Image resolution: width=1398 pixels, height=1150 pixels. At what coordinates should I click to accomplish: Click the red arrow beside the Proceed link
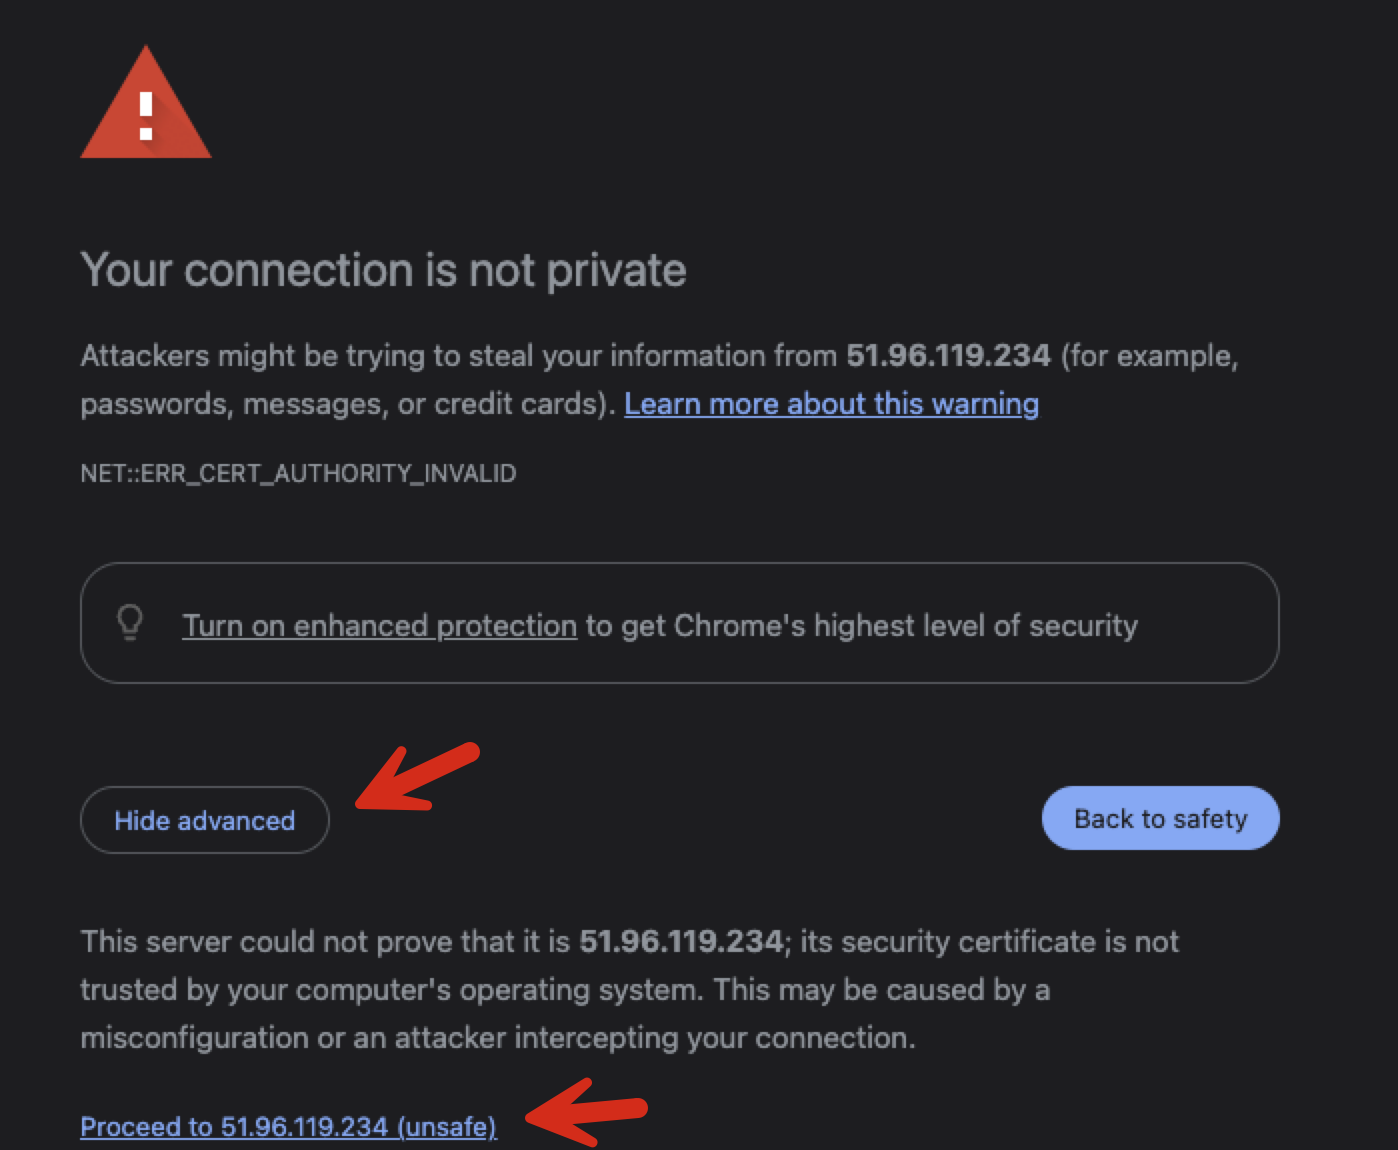click(x=586, y=1111)
